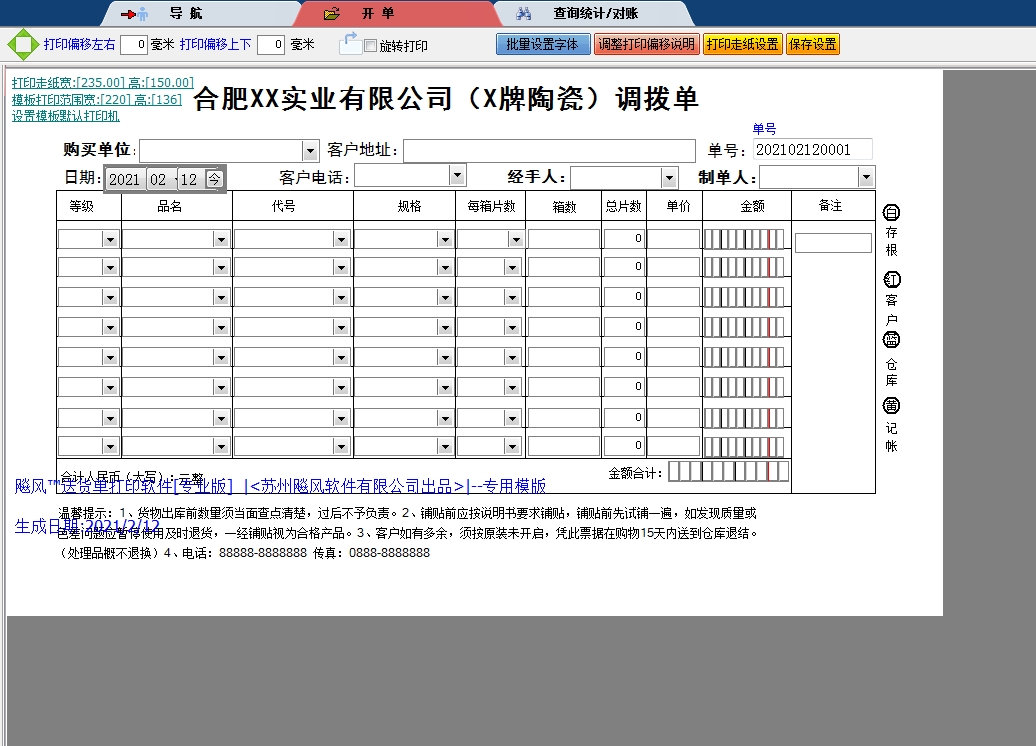Click the 批量设置字体 button
This screenshot has width=1036, height=746.
point(543,44)
